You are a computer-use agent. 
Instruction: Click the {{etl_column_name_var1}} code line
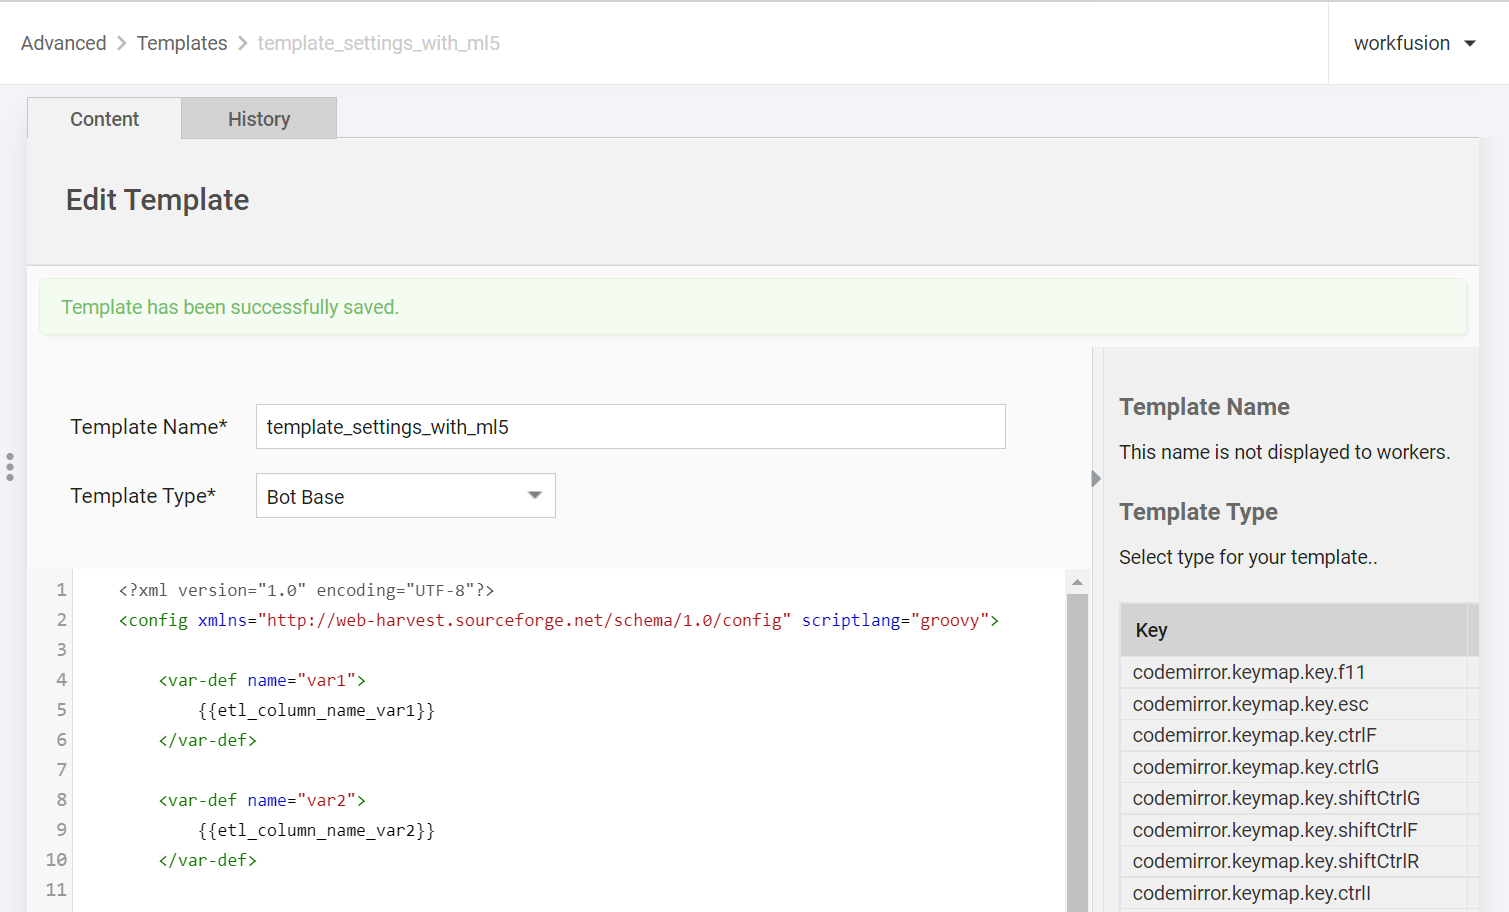[316, 710]
